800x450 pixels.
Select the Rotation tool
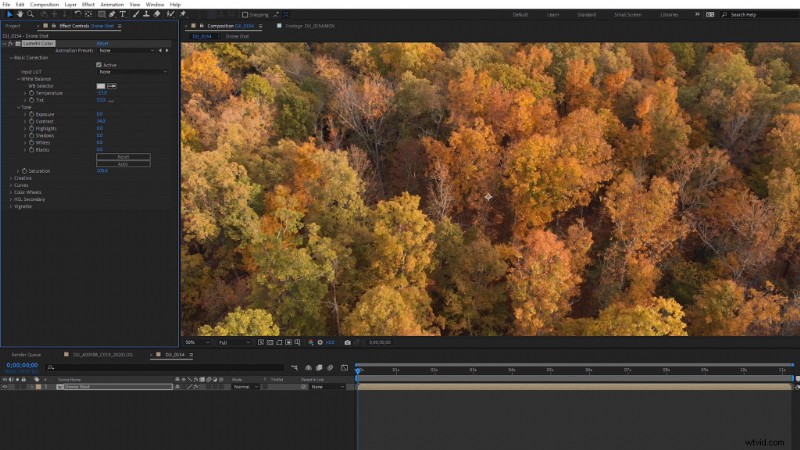pos(78,14)
